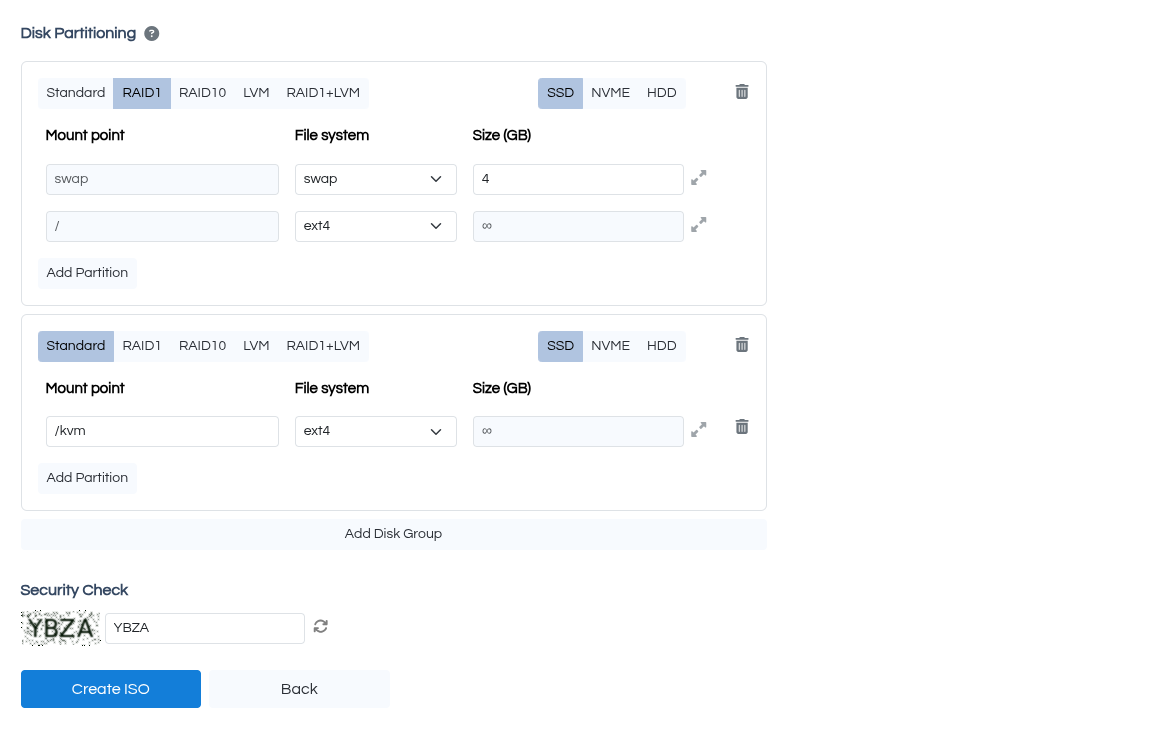Open the /kvm file system dropdown

(x=375, y=431)
